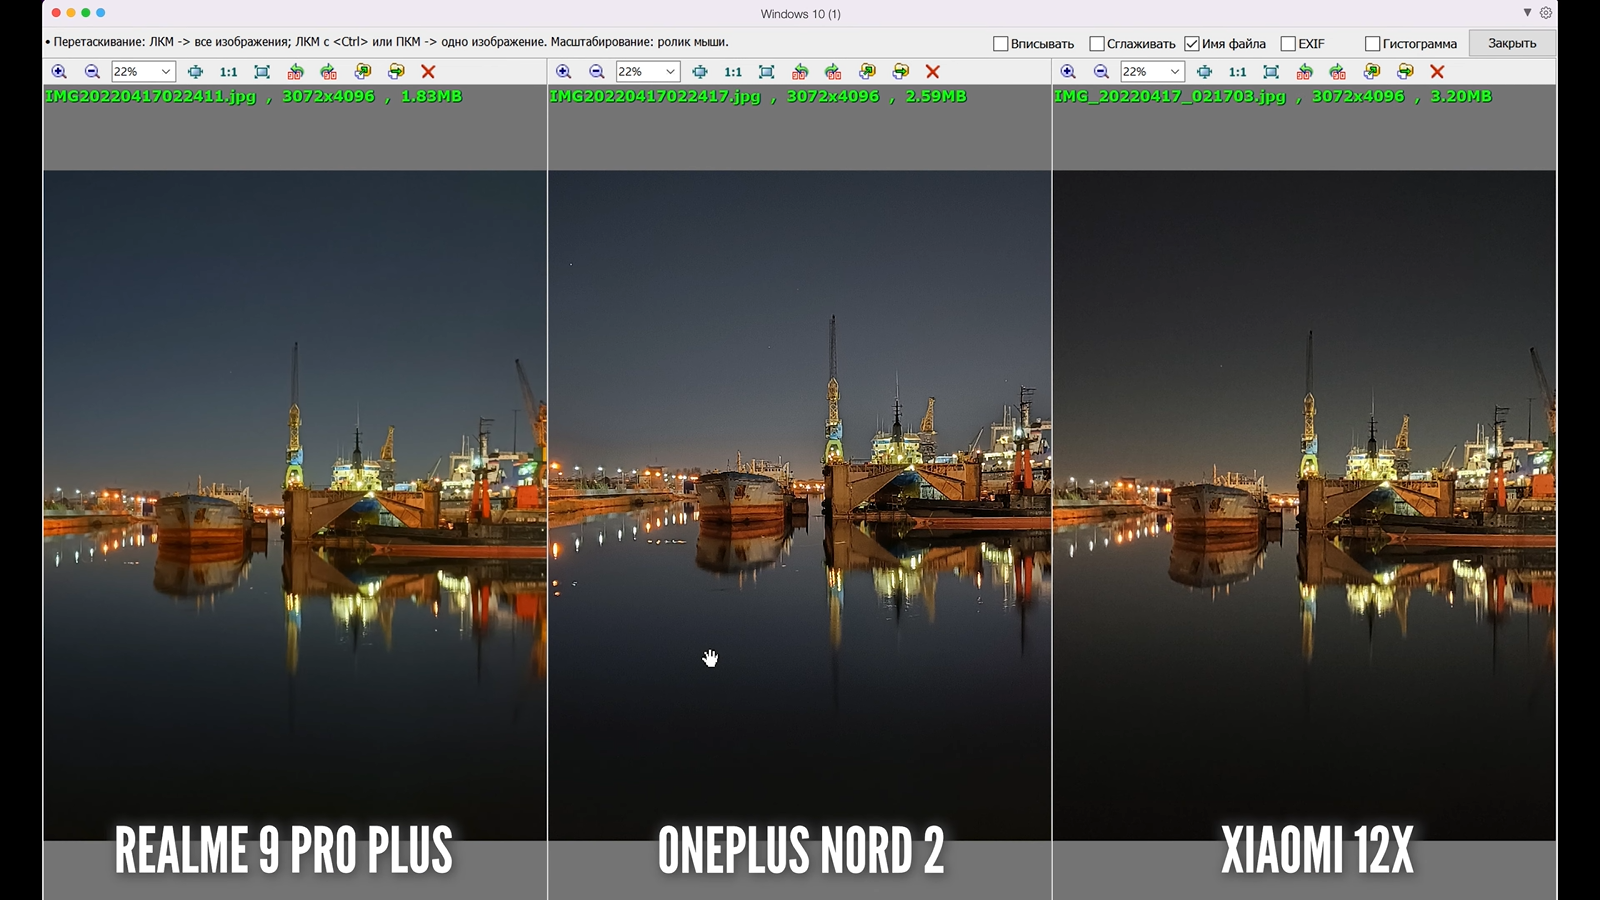Rotate IMG20220417022417.jpg 90 degrees left
Image resolution: width=1600 pixels, height=900 pixels.
tap(800, 72)
